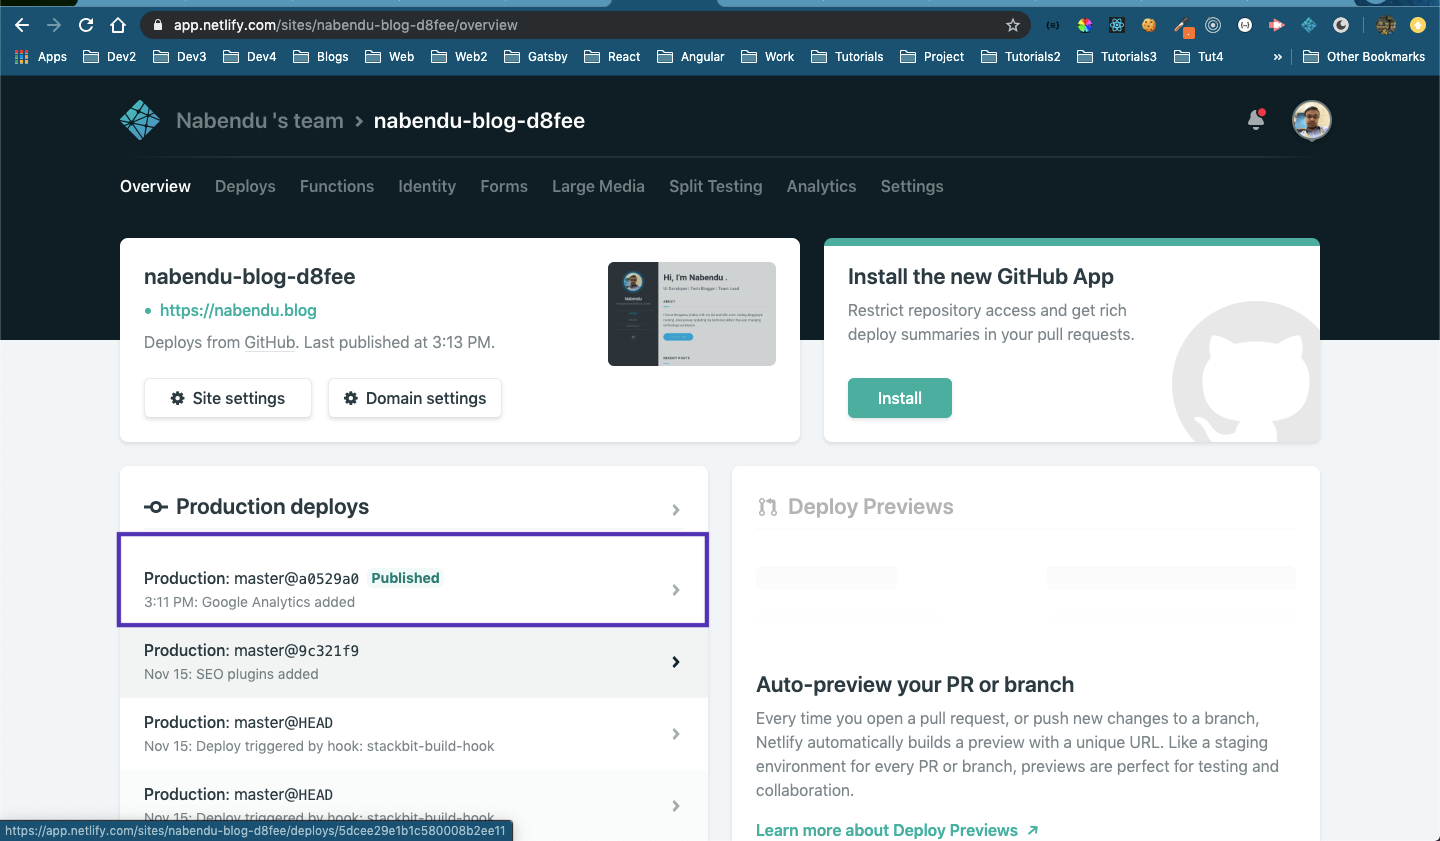The width and height of the screenshot is (1440, 841).
Task: Open the curly braces extension icon
Action: coord(1053,25)
